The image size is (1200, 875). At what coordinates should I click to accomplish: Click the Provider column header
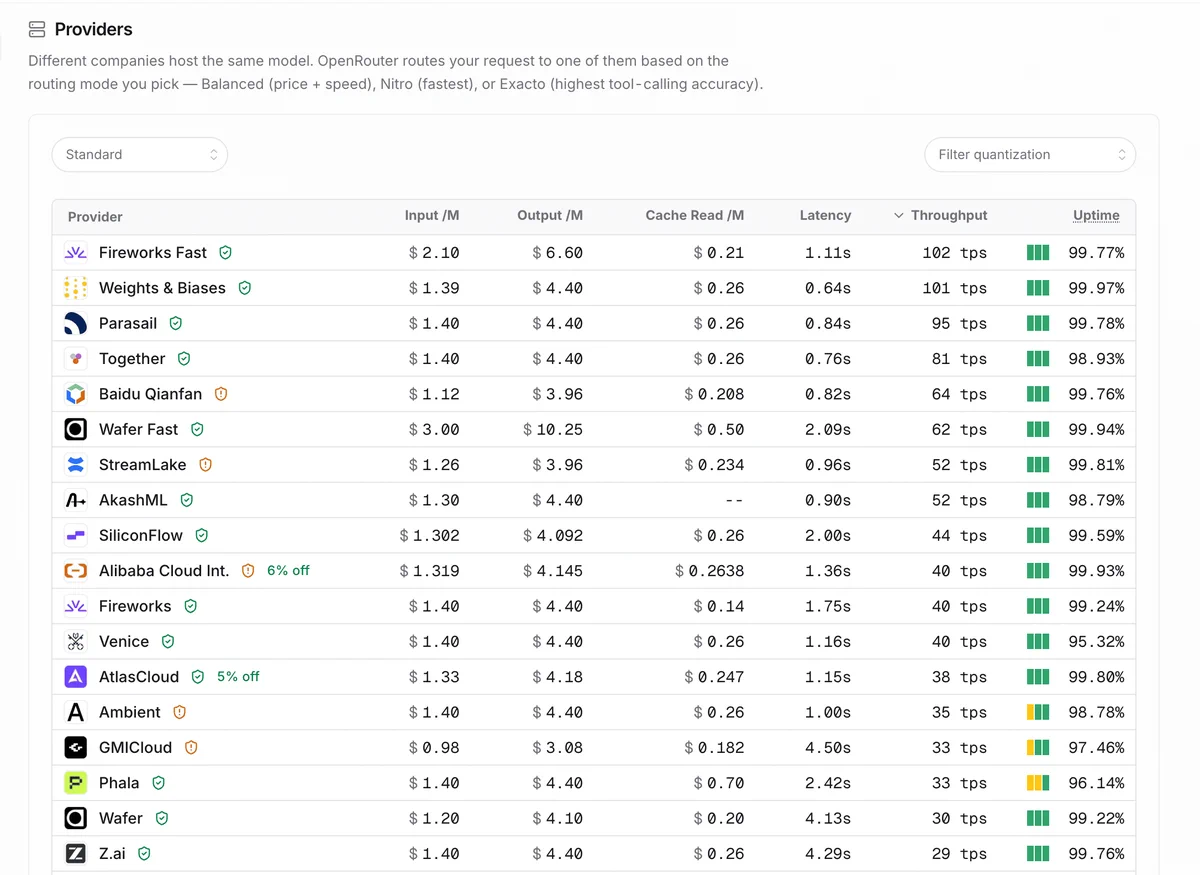click(95, 217)
